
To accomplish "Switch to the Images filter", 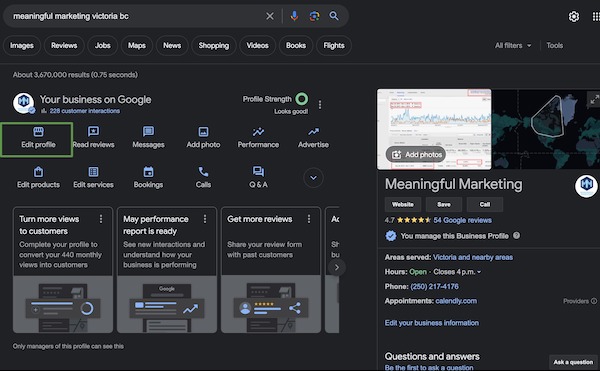I will tap(22, 46).
